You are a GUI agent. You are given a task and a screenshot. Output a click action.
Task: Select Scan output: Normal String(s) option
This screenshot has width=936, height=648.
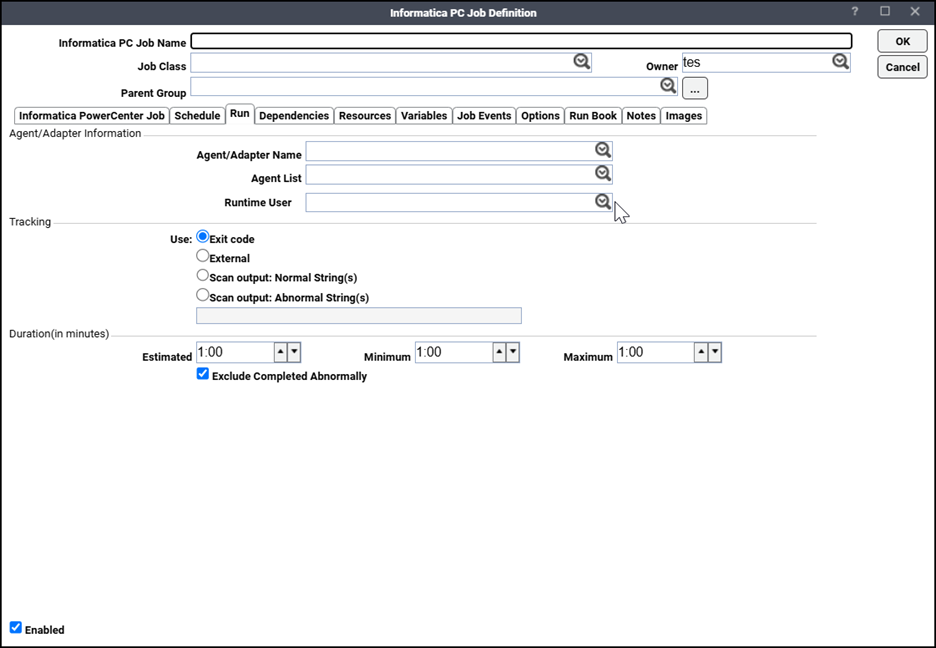pos(203,276)
